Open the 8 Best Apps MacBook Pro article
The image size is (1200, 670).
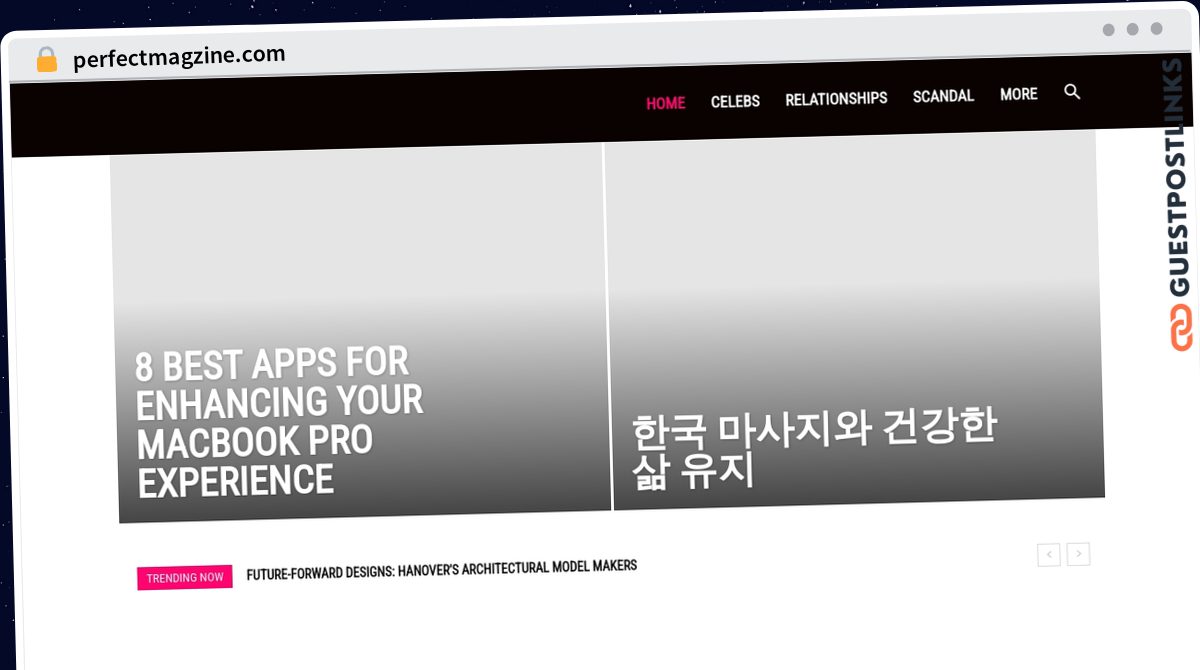(279, 422)
